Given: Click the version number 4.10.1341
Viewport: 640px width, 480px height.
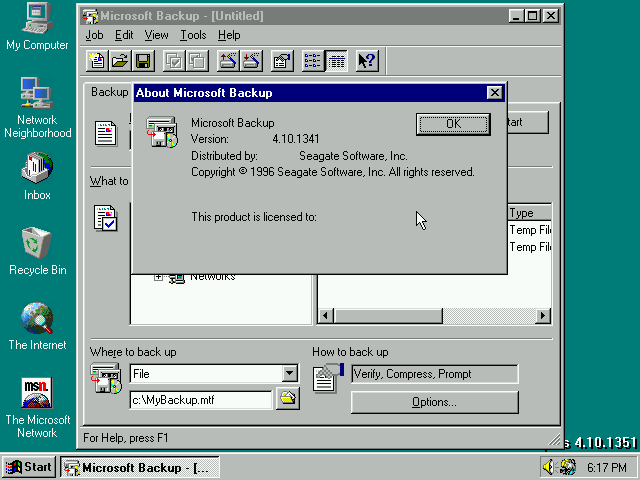Looking at the screenshot, I should click(296, 139).
